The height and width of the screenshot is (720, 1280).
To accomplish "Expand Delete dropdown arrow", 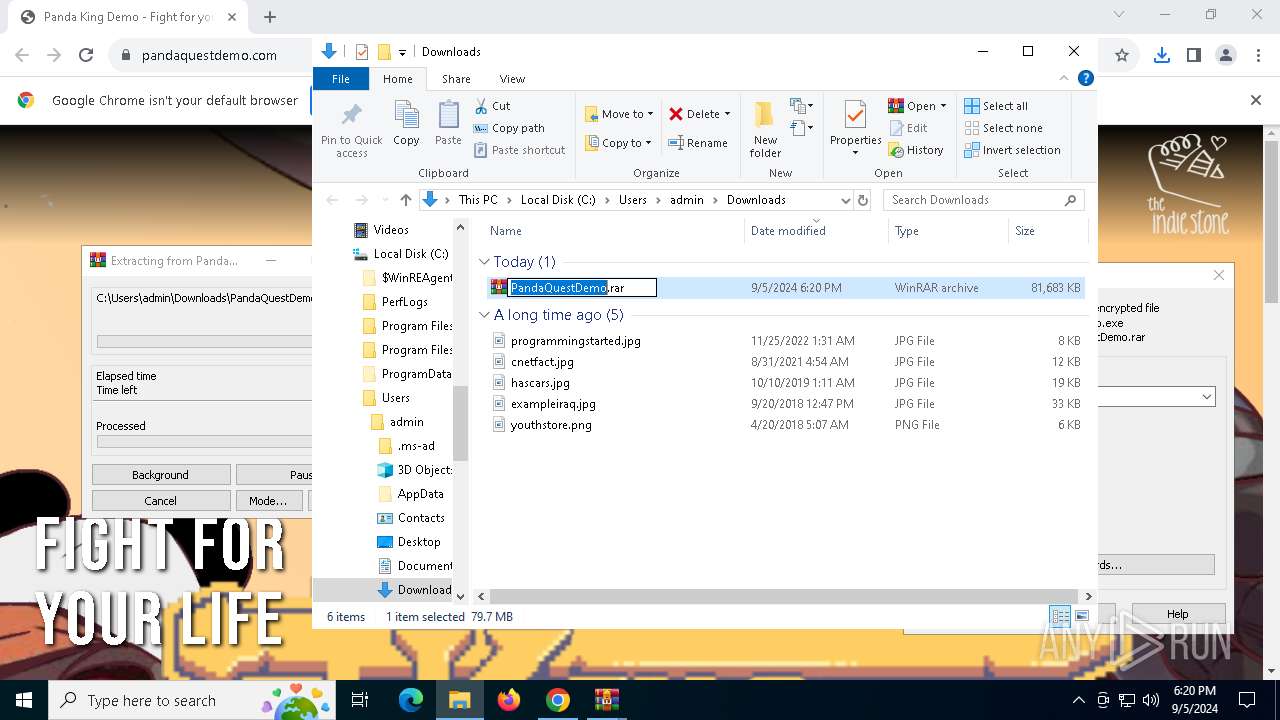I will [727, 114].
